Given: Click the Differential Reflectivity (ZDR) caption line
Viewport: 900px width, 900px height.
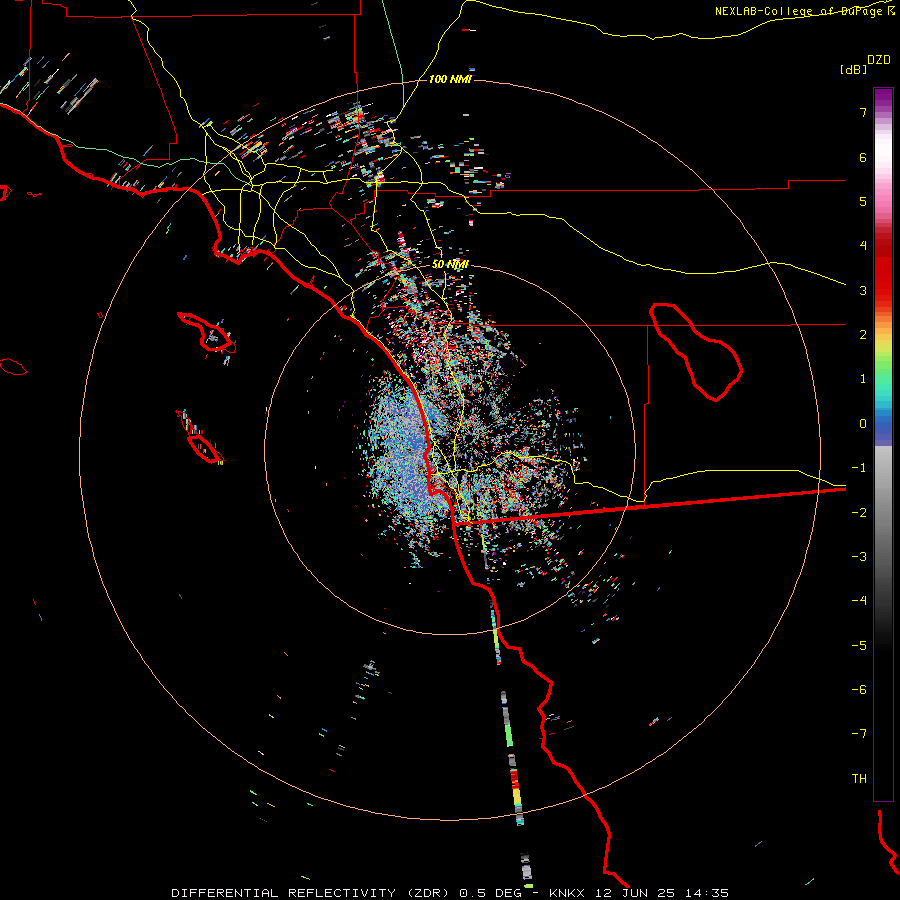Looking at the screenshot, I should (x=450, y=893).
